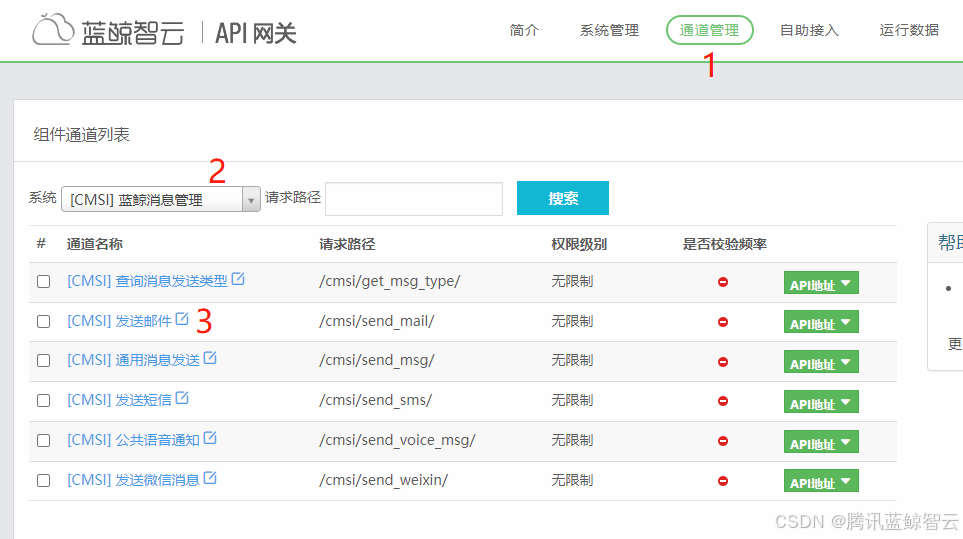This screenshot has height=539, width=963.
Task: Click edit icon next to 通用消息发送
Action: click(x=210, y=357)
